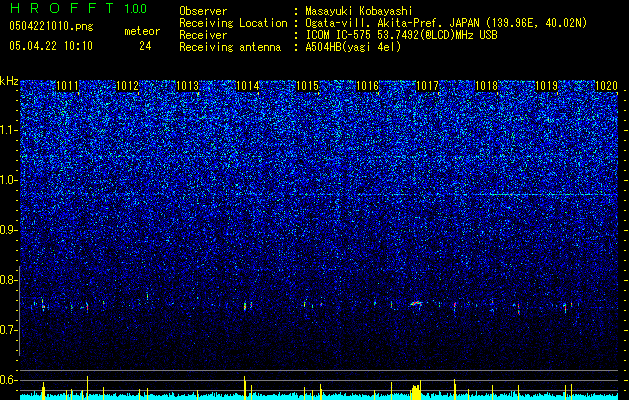Click the 1019 time marker
The width and height of the screenshot is (629, 400).
pyautogui.click(x=546, y=86)
